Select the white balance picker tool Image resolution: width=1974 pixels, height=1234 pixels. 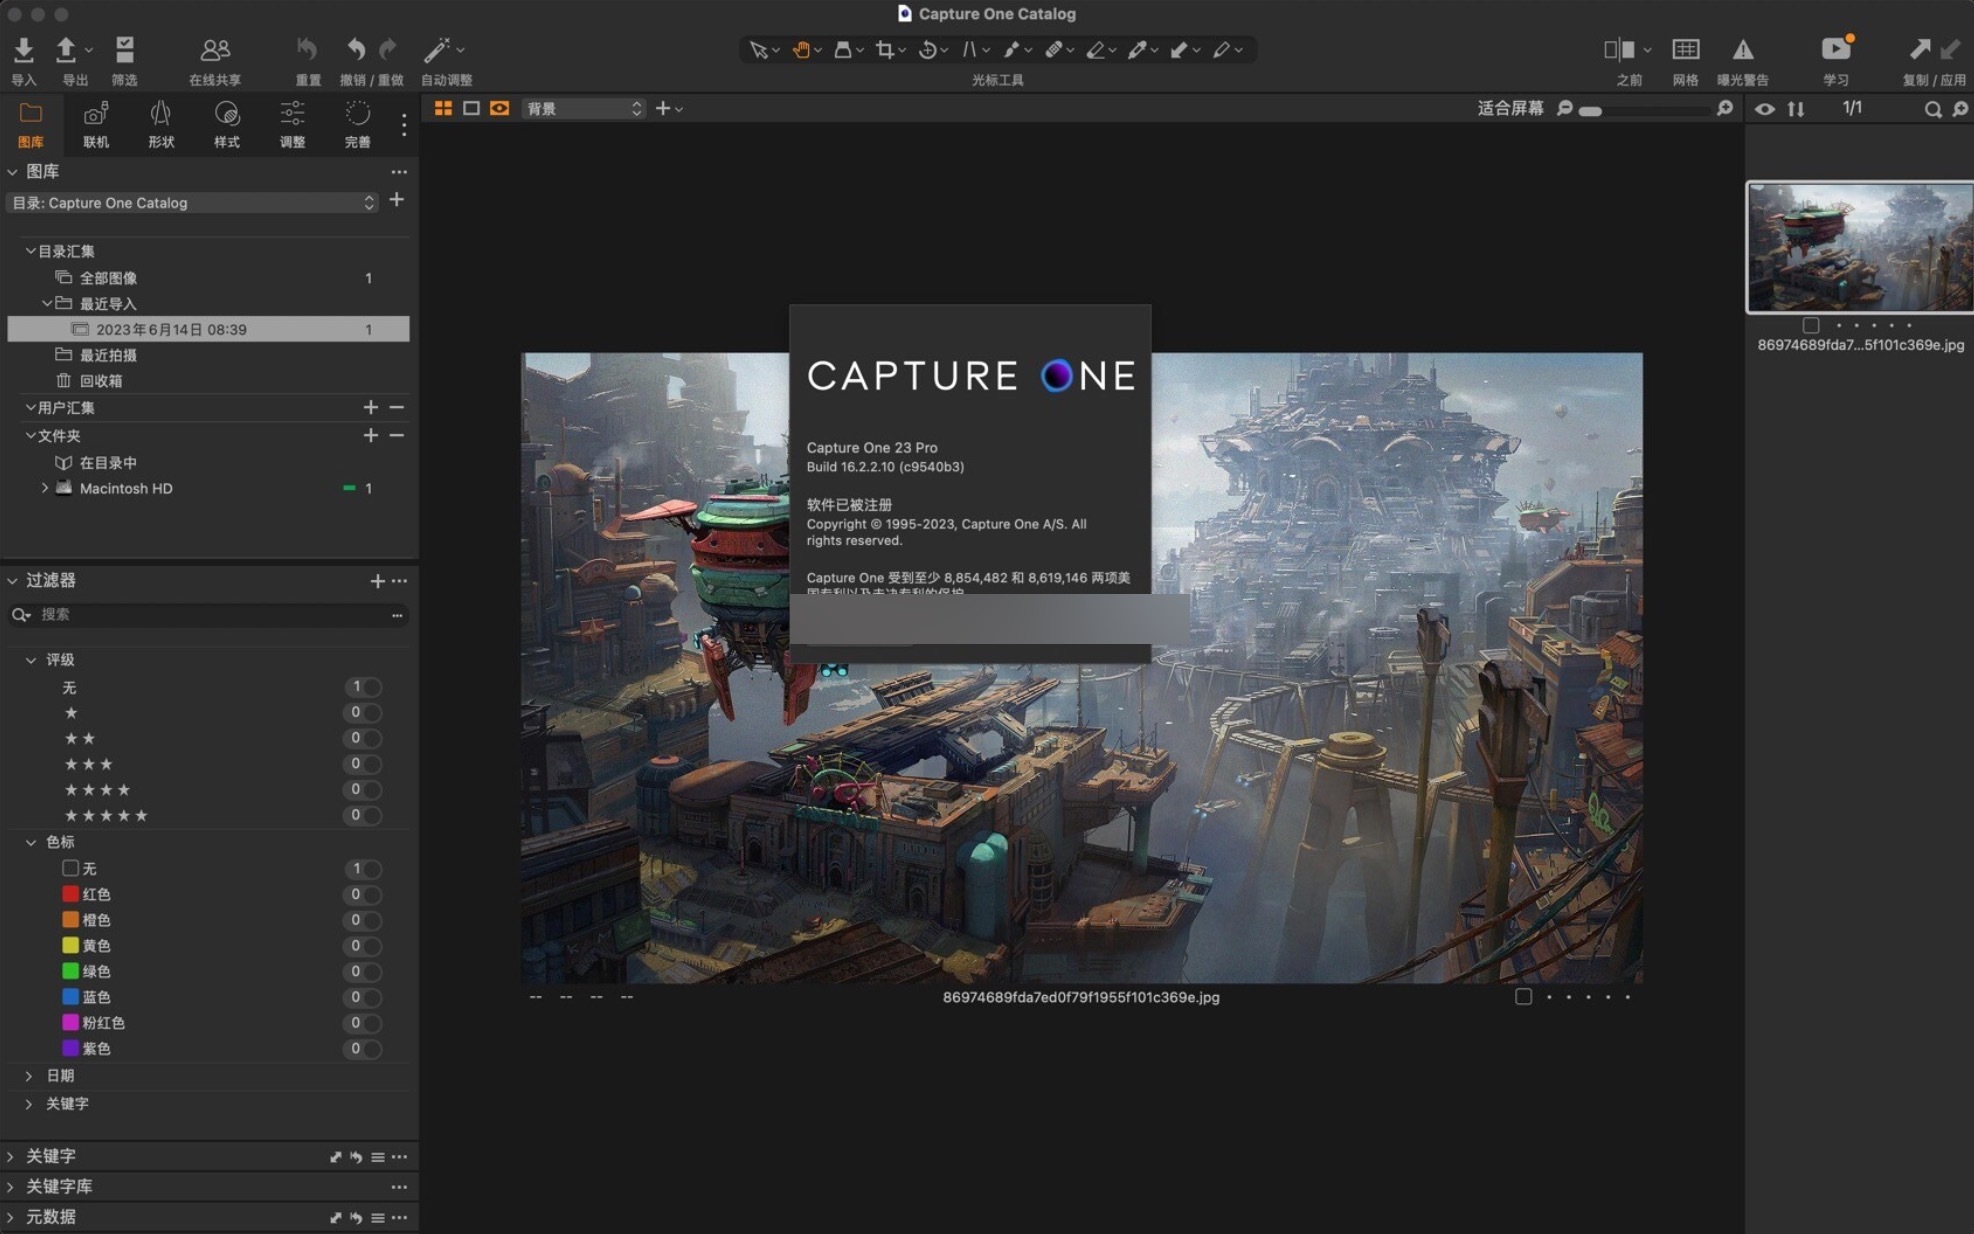click(x=1137, y=49)
